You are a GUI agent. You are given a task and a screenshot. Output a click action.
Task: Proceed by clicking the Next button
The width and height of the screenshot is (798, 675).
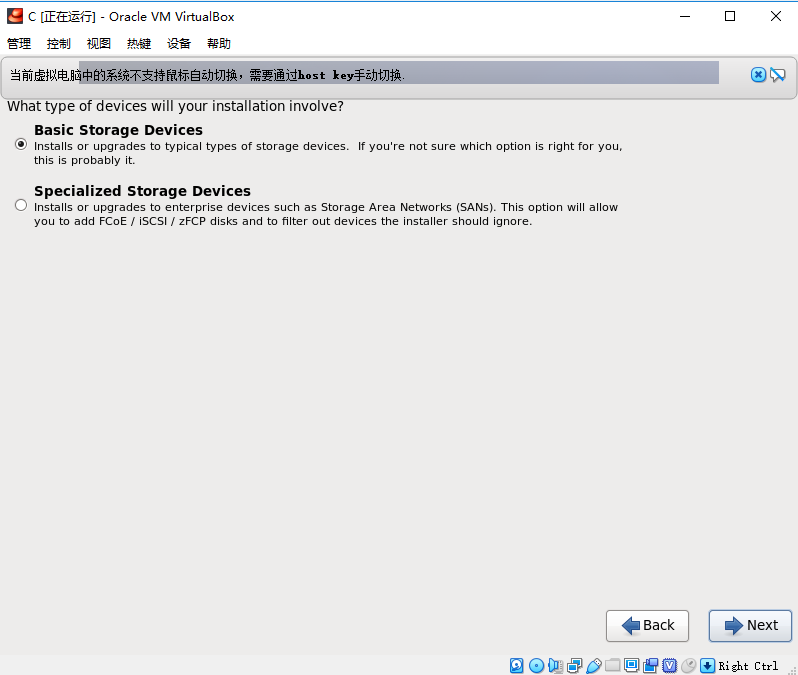[750, 625]
